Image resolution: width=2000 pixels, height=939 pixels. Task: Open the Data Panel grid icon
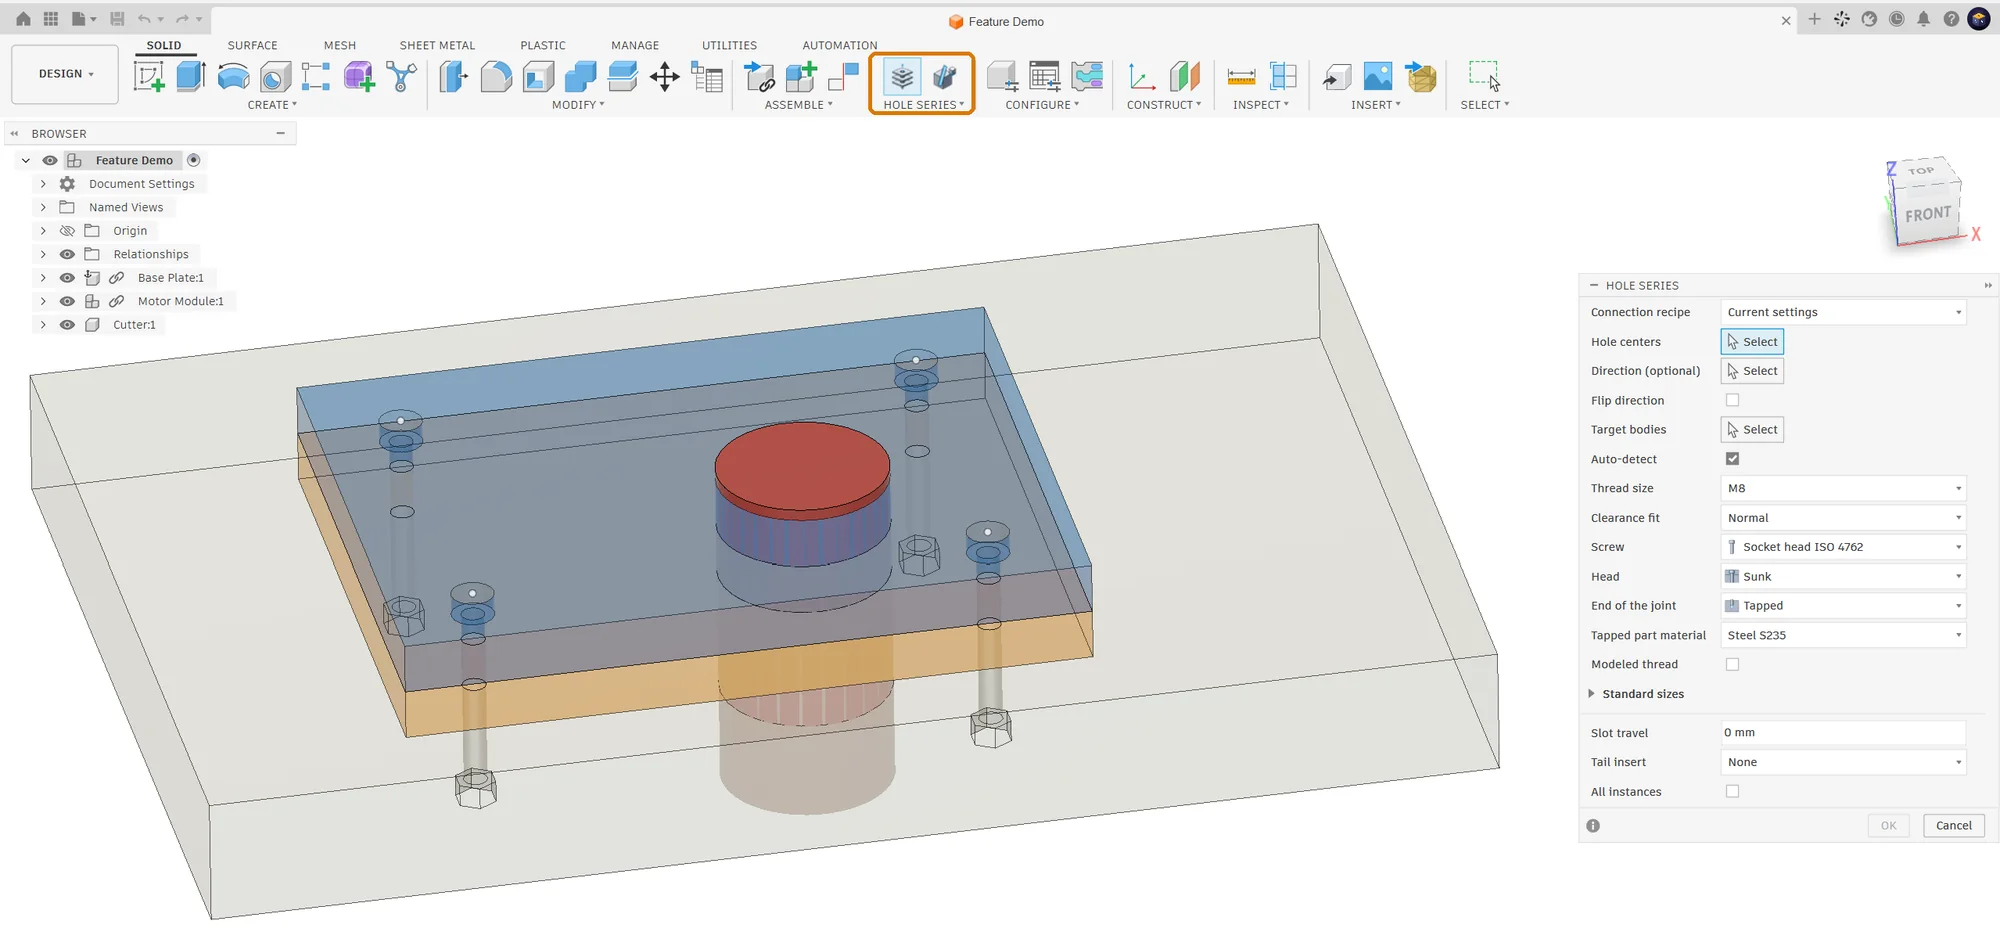click(51, 19)
